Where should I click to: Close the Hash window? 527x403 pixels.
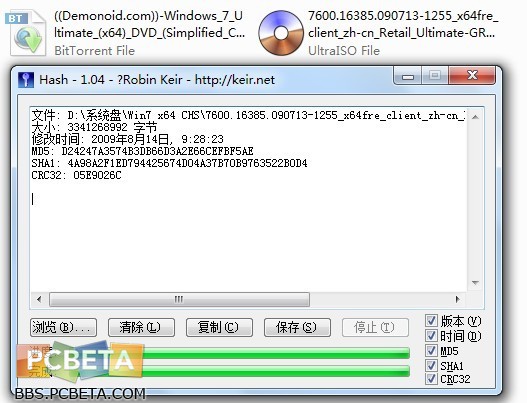[472, 75]
